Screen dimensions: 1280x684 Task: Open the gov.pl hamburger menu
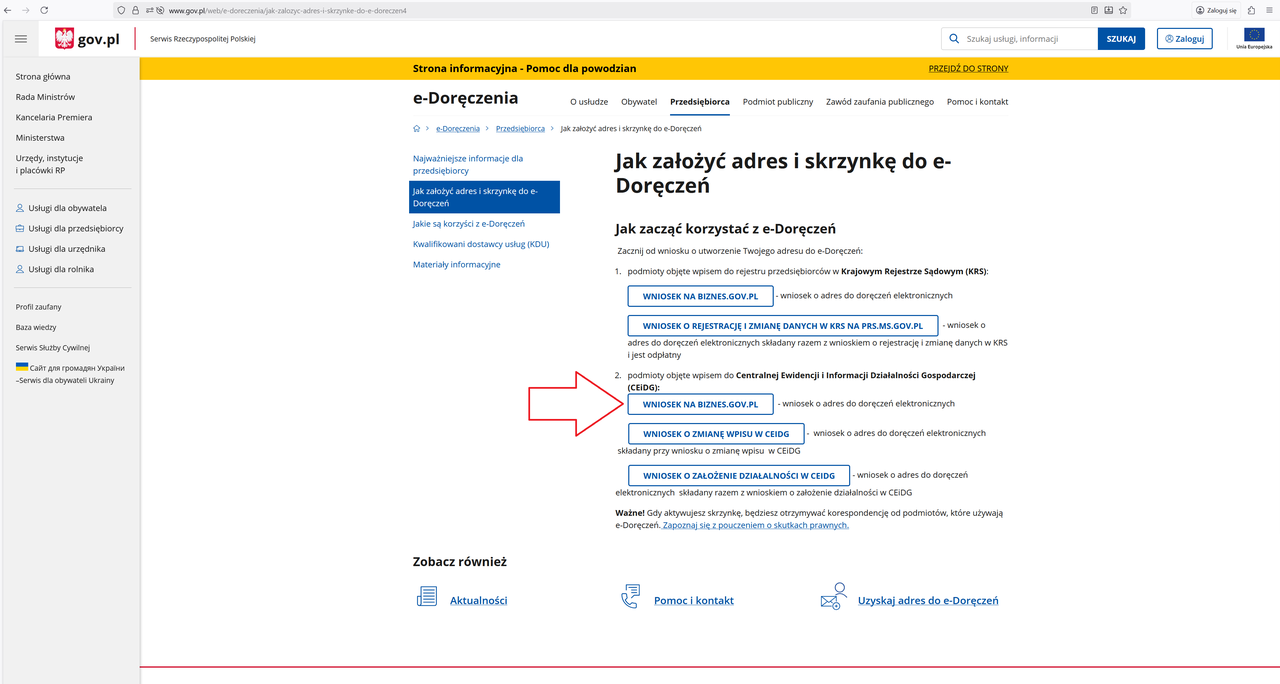point(21,39)
